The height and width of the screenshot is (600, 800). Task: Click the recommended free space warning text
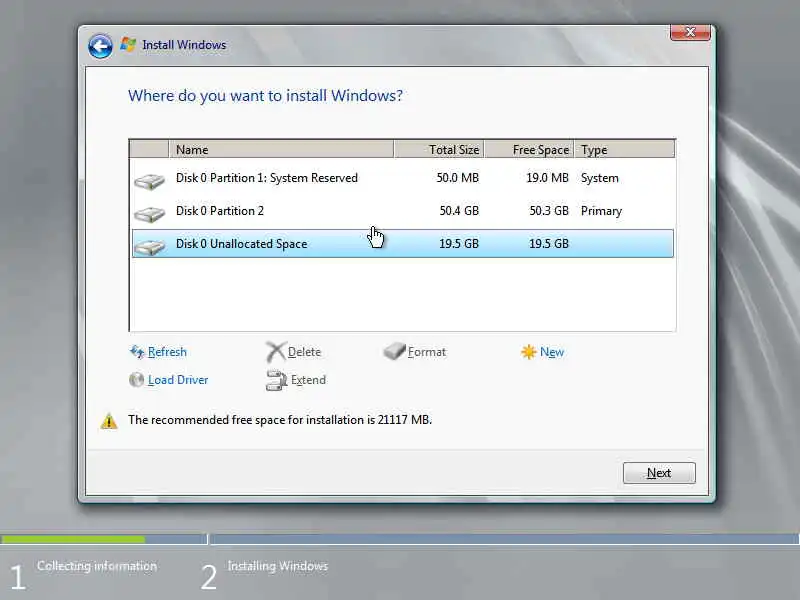pos(280,420)
